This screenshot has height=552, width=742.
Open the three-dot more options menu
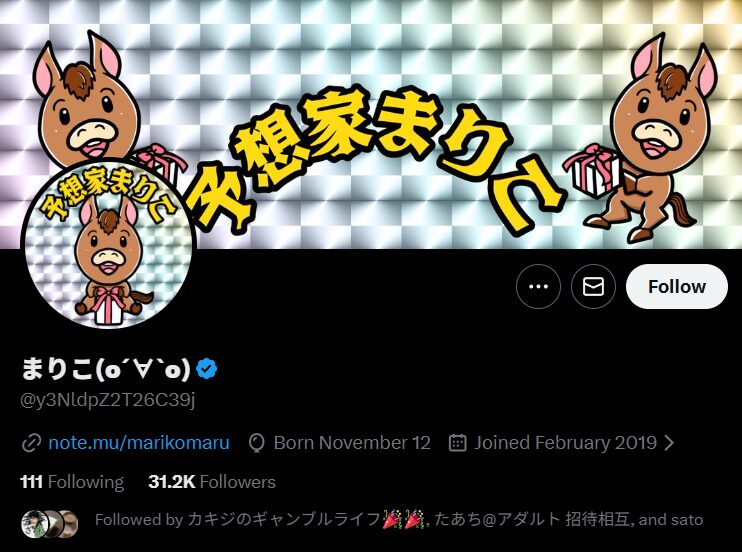pyautogui.click(x=538, y=286)
